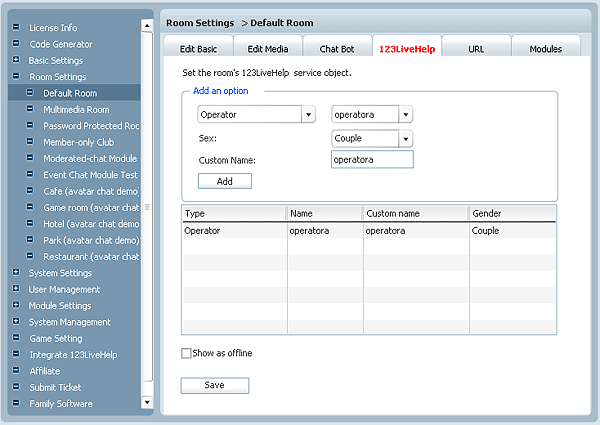
Task: Switch to the Chat Bot tab
Action: point(337,48)
